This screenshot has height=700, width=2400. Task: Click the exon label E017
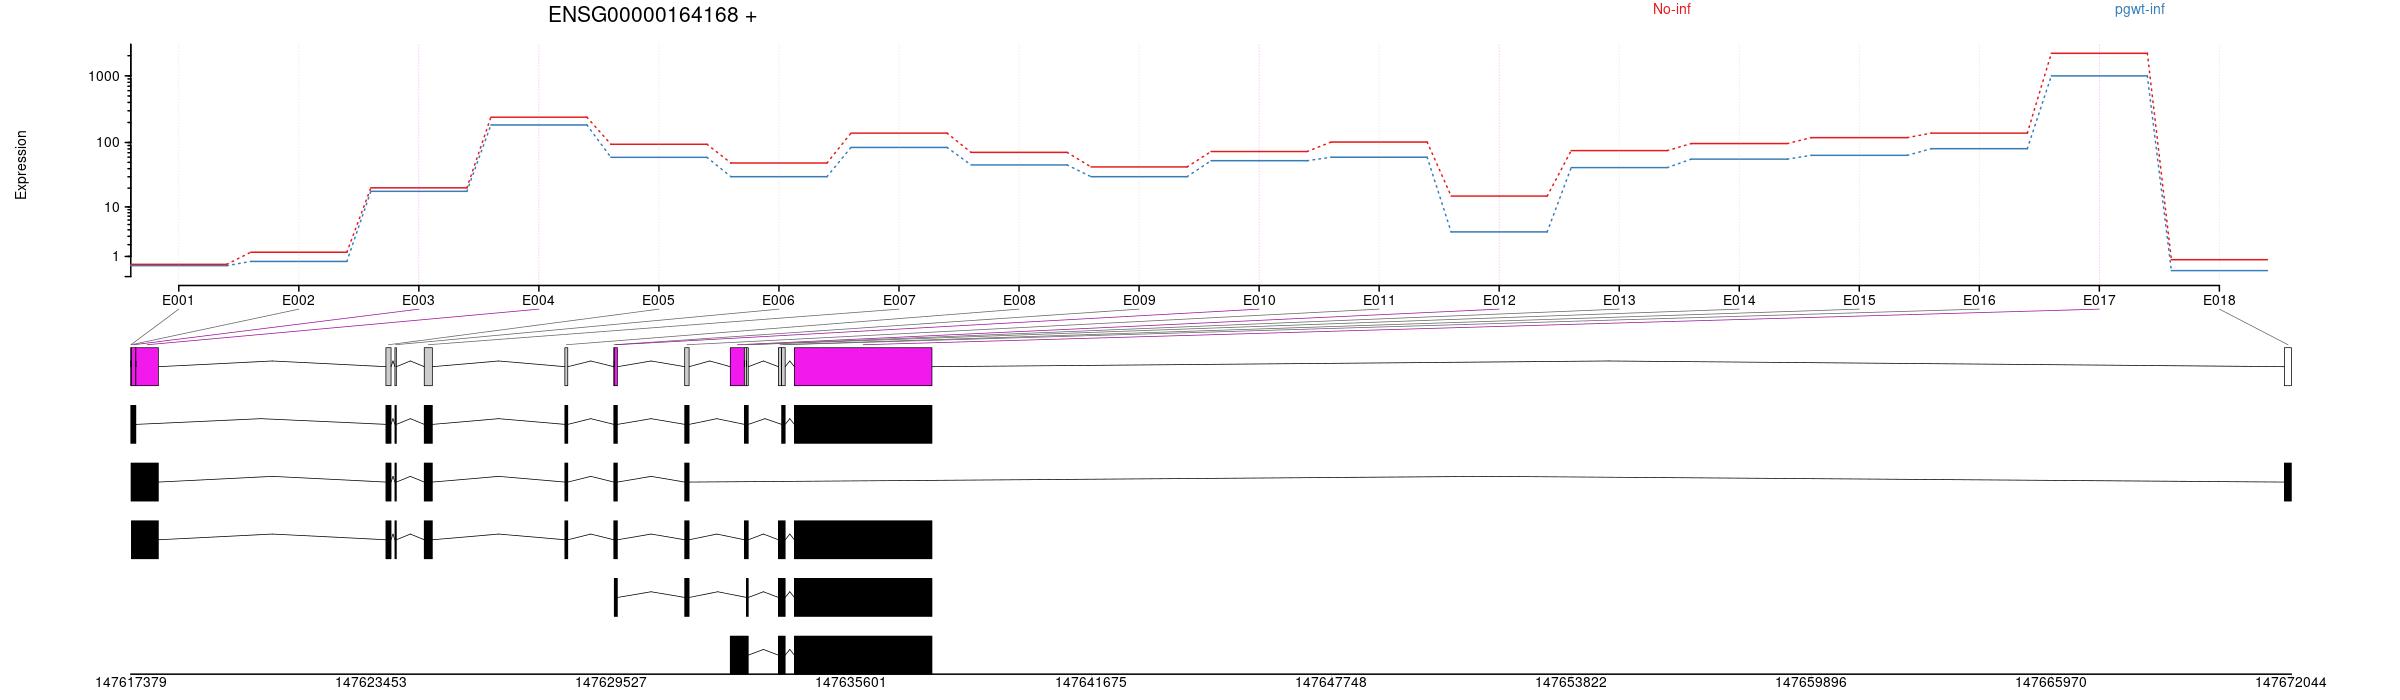pos(2099,300)
